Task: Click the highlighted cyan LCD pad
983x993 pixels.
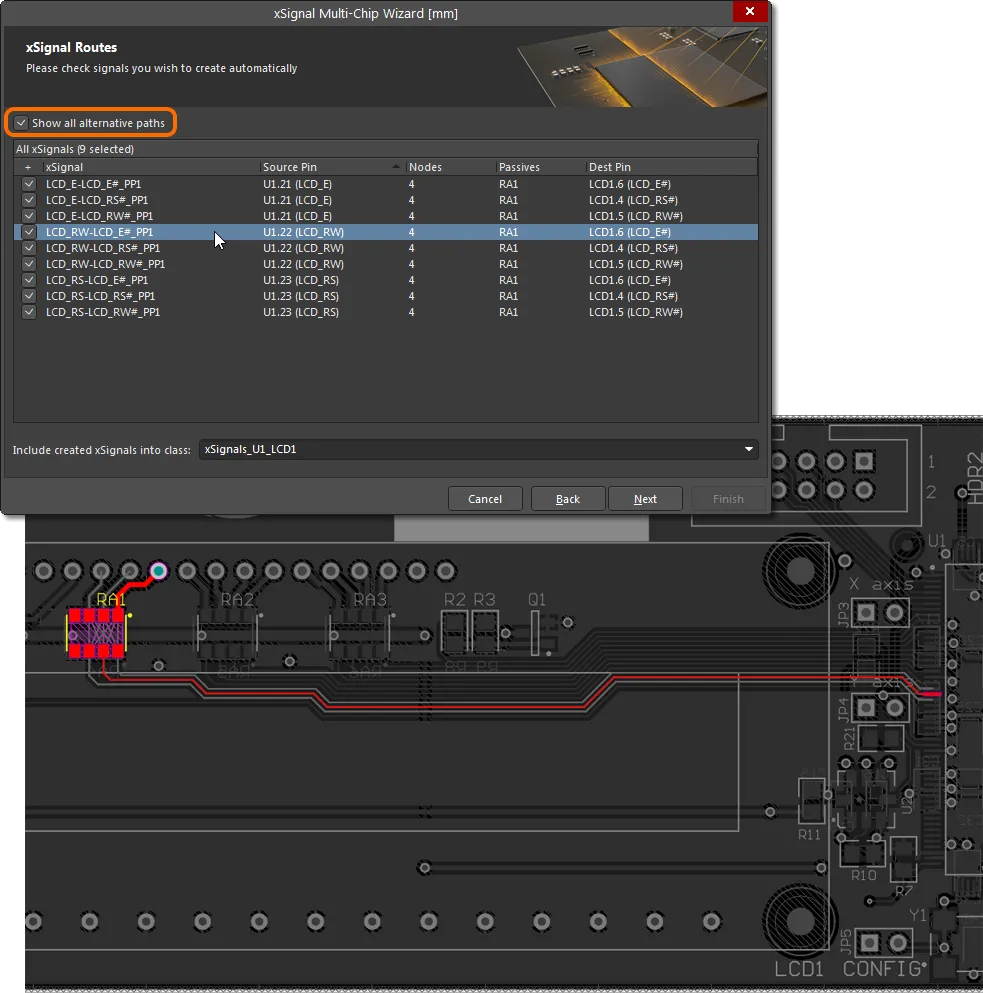Action: coord(158,571)
